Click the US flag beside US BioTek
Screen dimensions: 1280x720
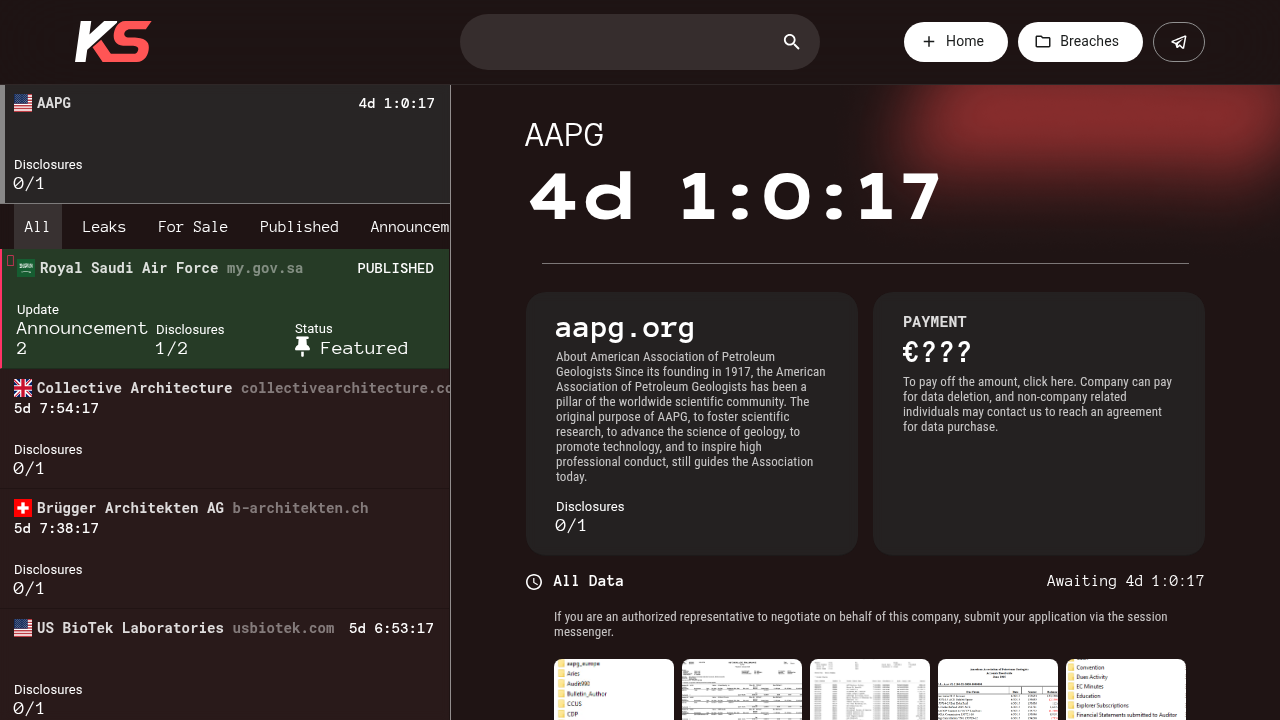[x=23, y=628]
